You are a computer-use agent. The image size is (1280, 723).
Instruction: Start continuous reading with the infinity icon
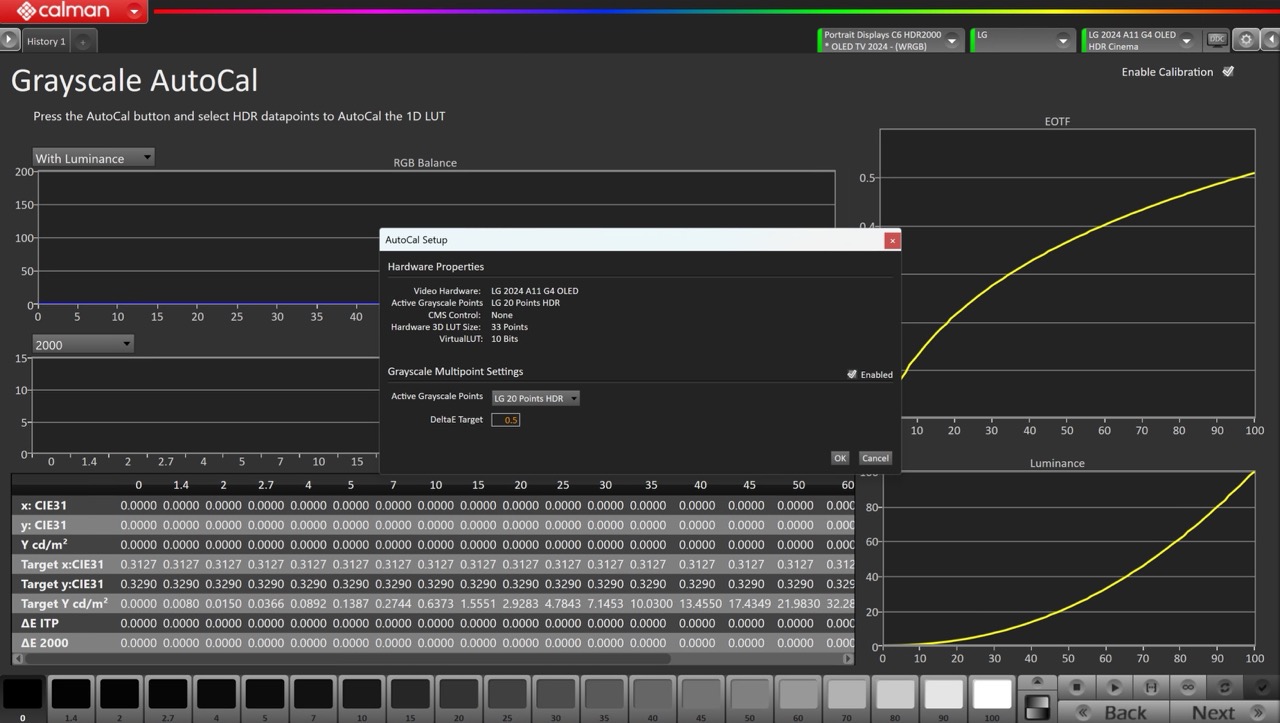point(1187,687)
